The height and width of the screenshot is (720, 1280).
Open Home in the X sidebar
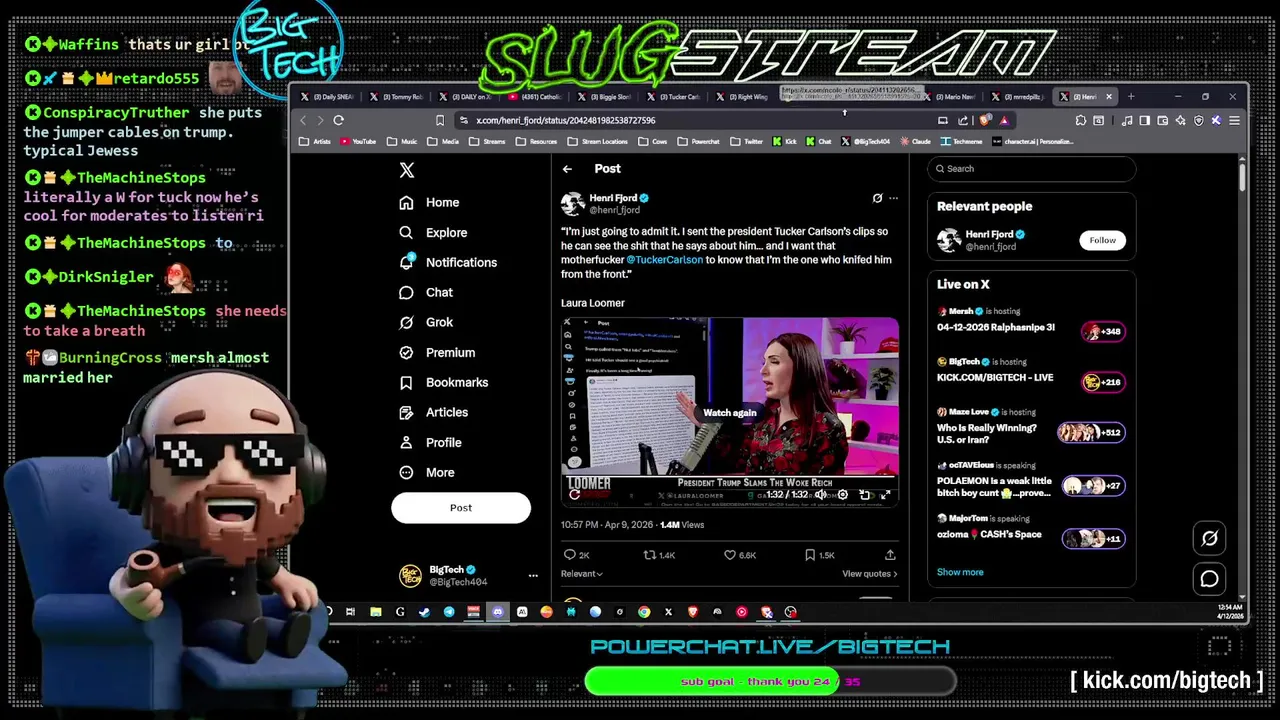(x=429, y=202)
